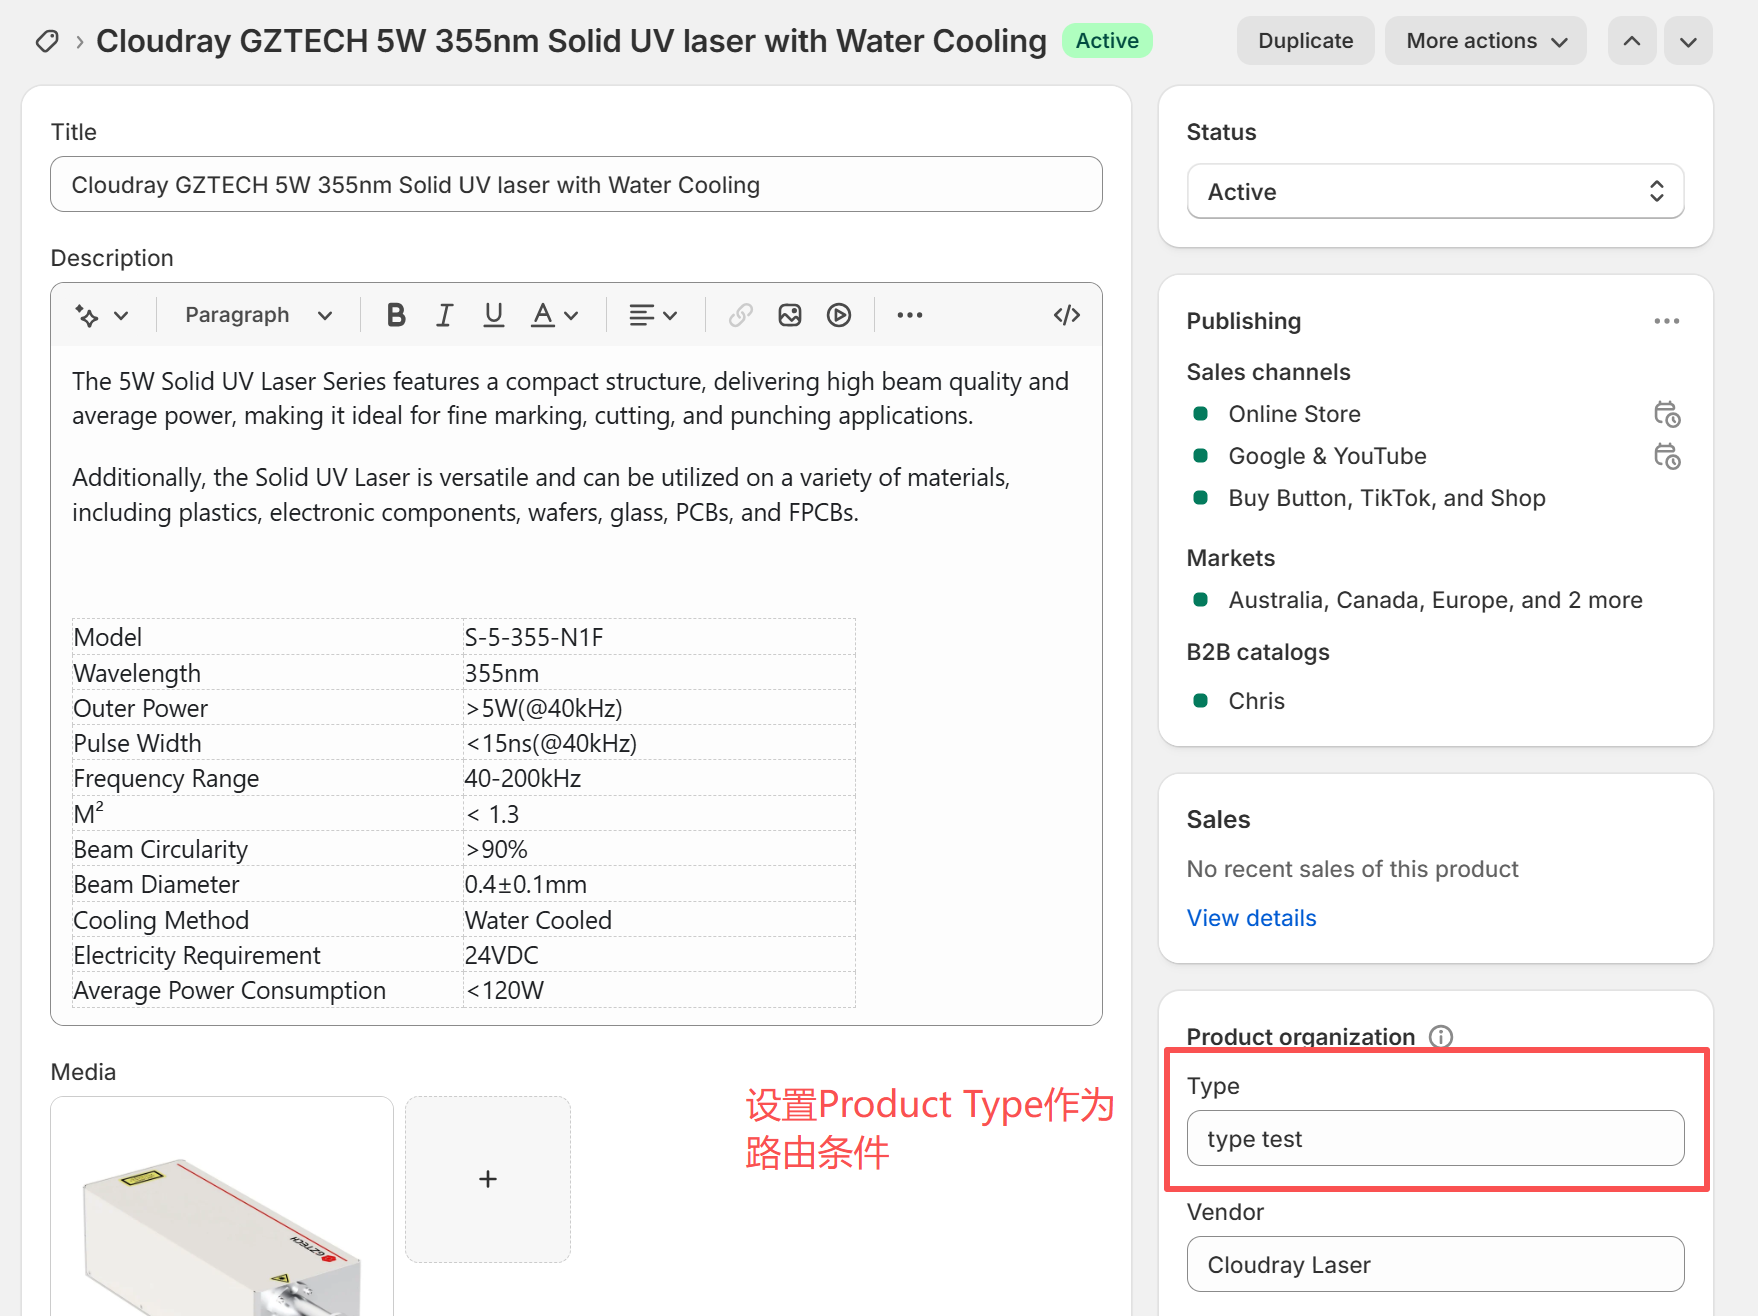1758x1316 pixels.
Task: Insert video into description
Action: click(x=839, y=315)
